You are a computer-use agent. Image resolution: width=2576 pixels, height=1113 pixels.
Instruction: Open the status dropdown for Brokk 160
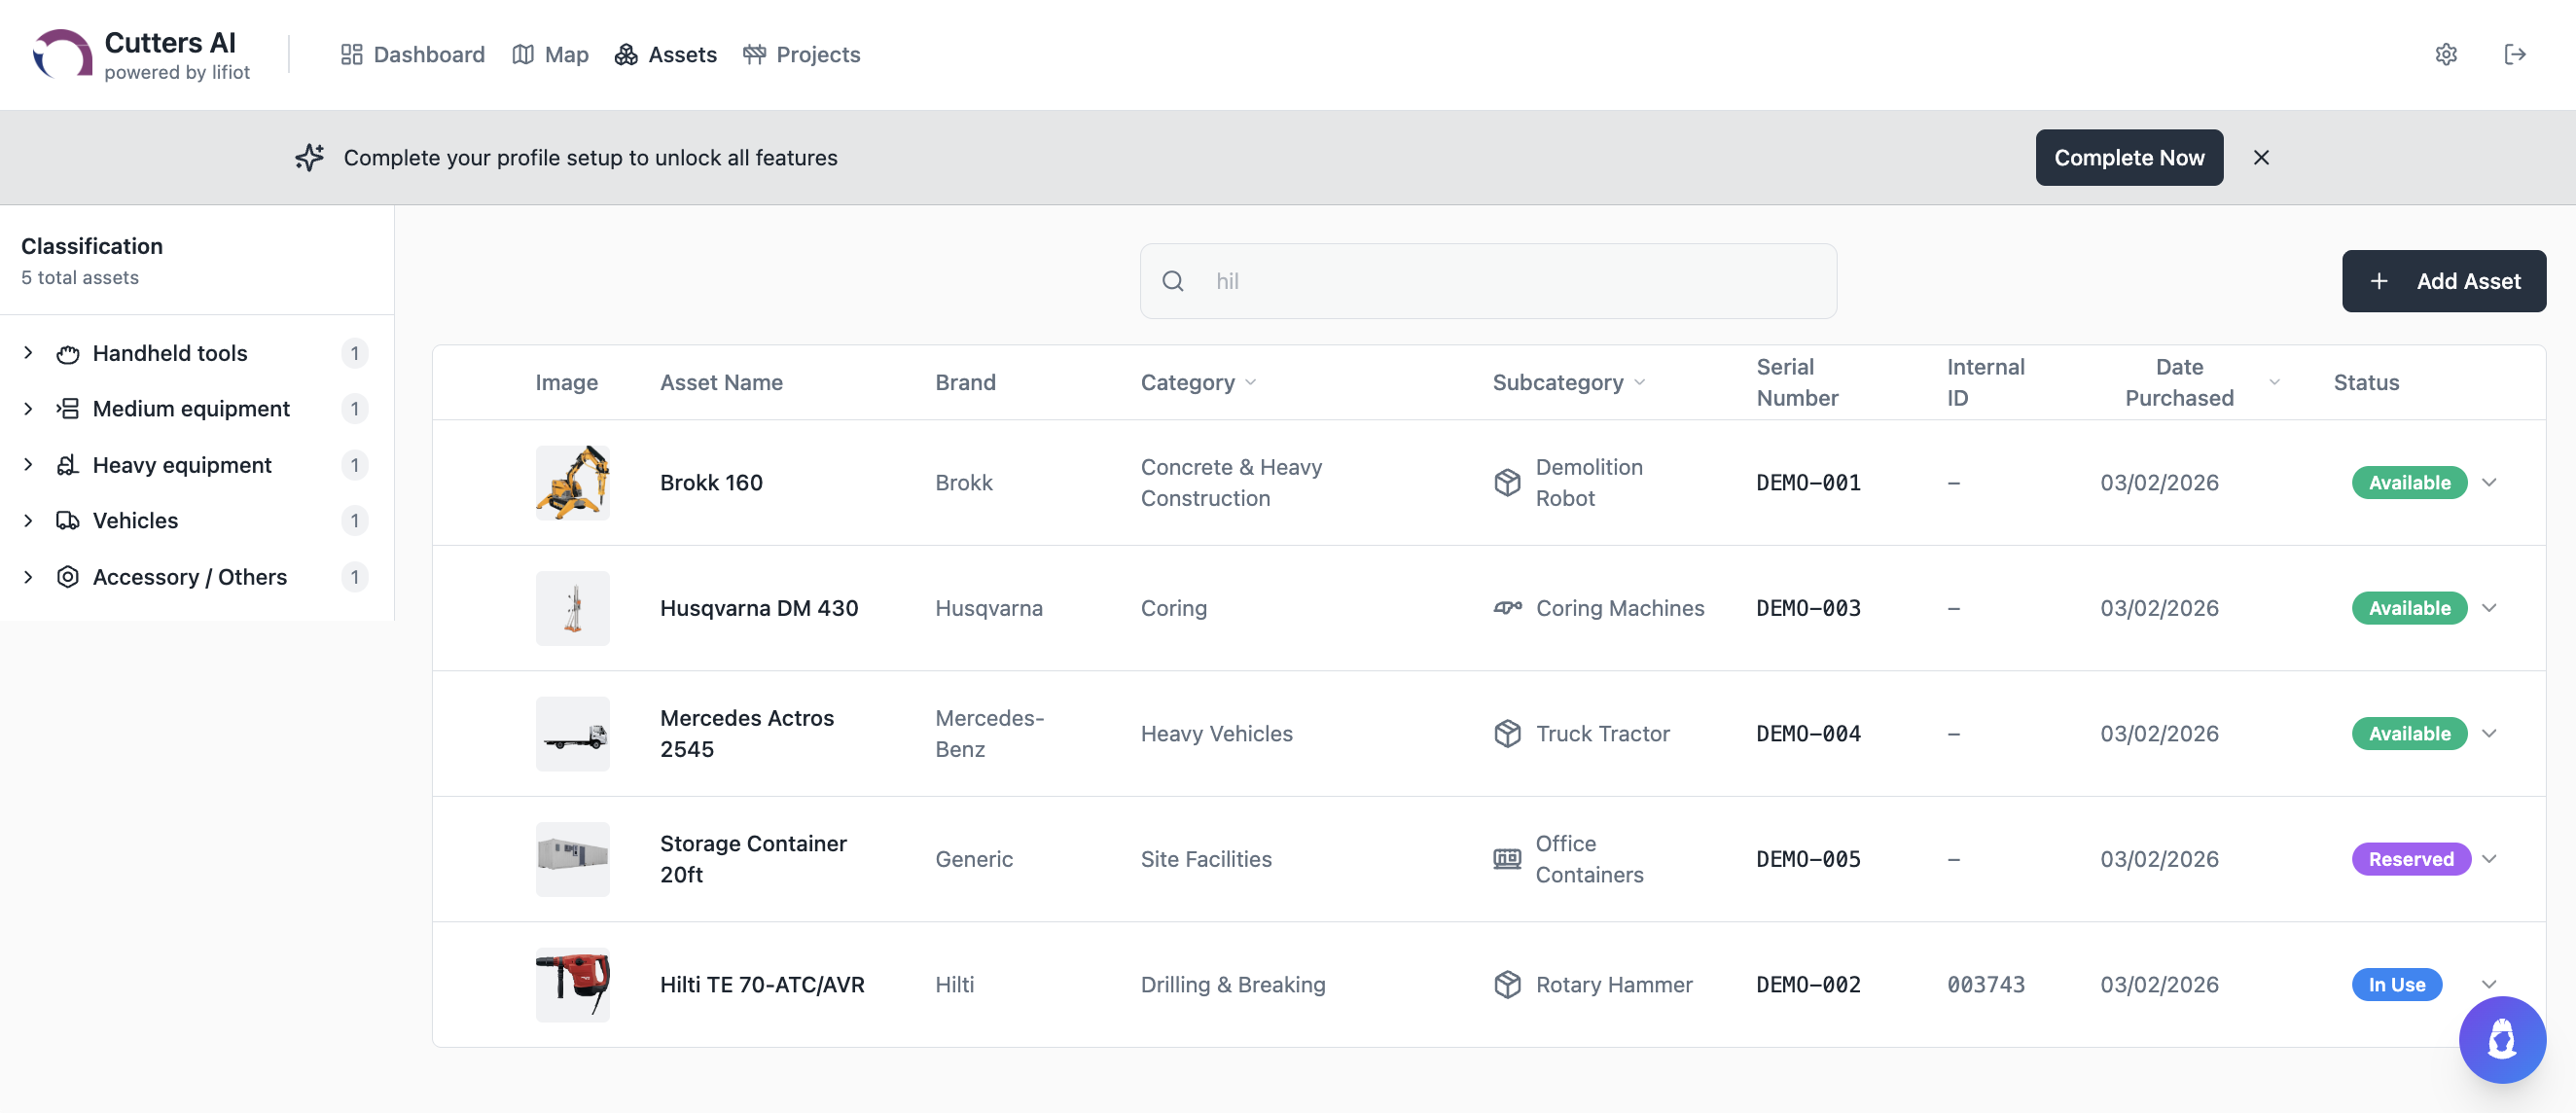pos(2489,482)
